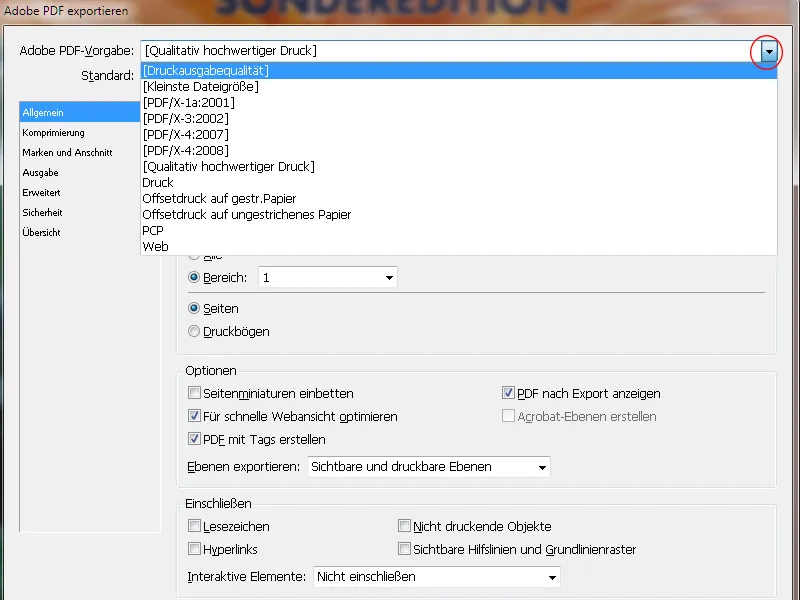Pick the [PDF/X-1a:2001] preset
The image size is (800, 600).
click(x=459, y=103)
